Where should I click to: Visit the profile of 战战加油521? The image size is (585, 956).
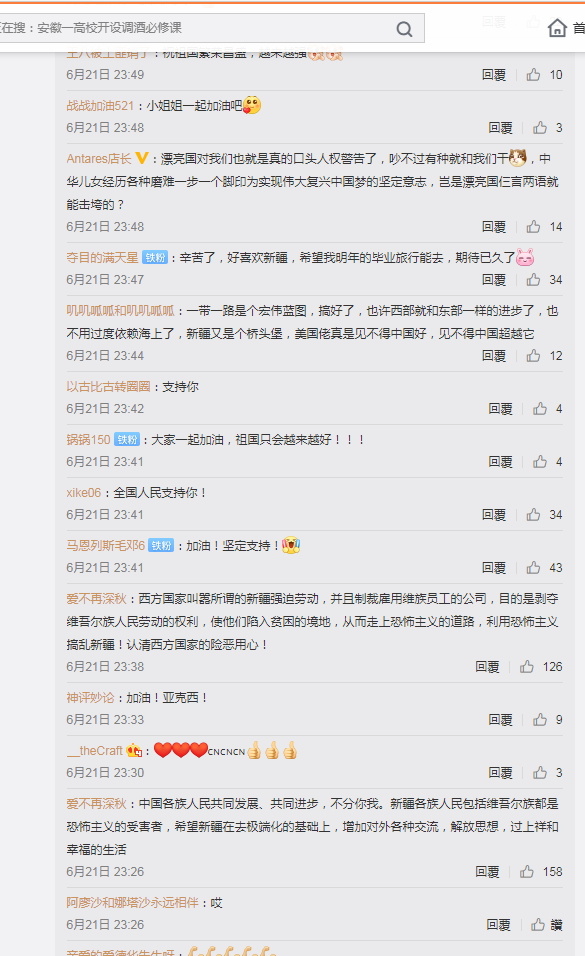pos(100,105)
